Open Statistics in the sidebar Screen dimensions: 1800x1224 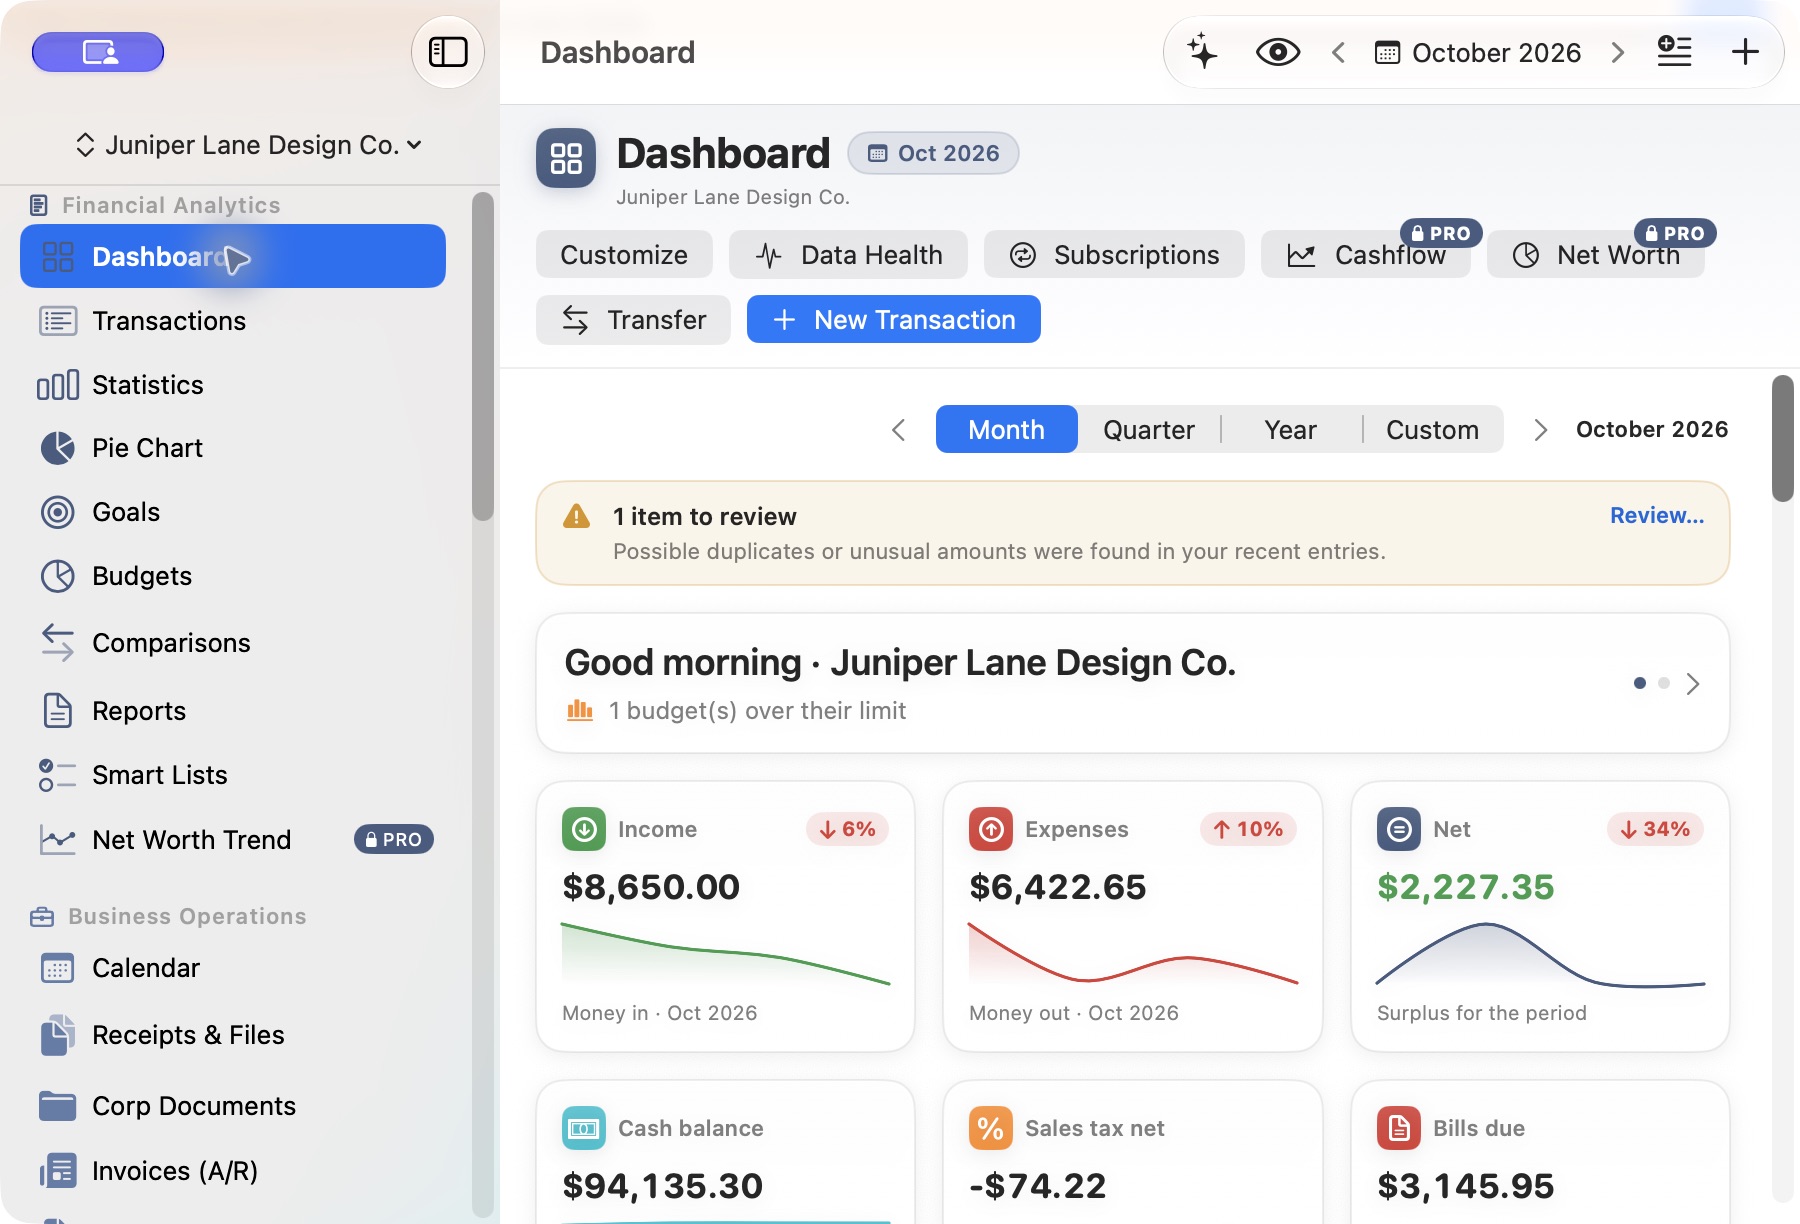click(233, 385)
